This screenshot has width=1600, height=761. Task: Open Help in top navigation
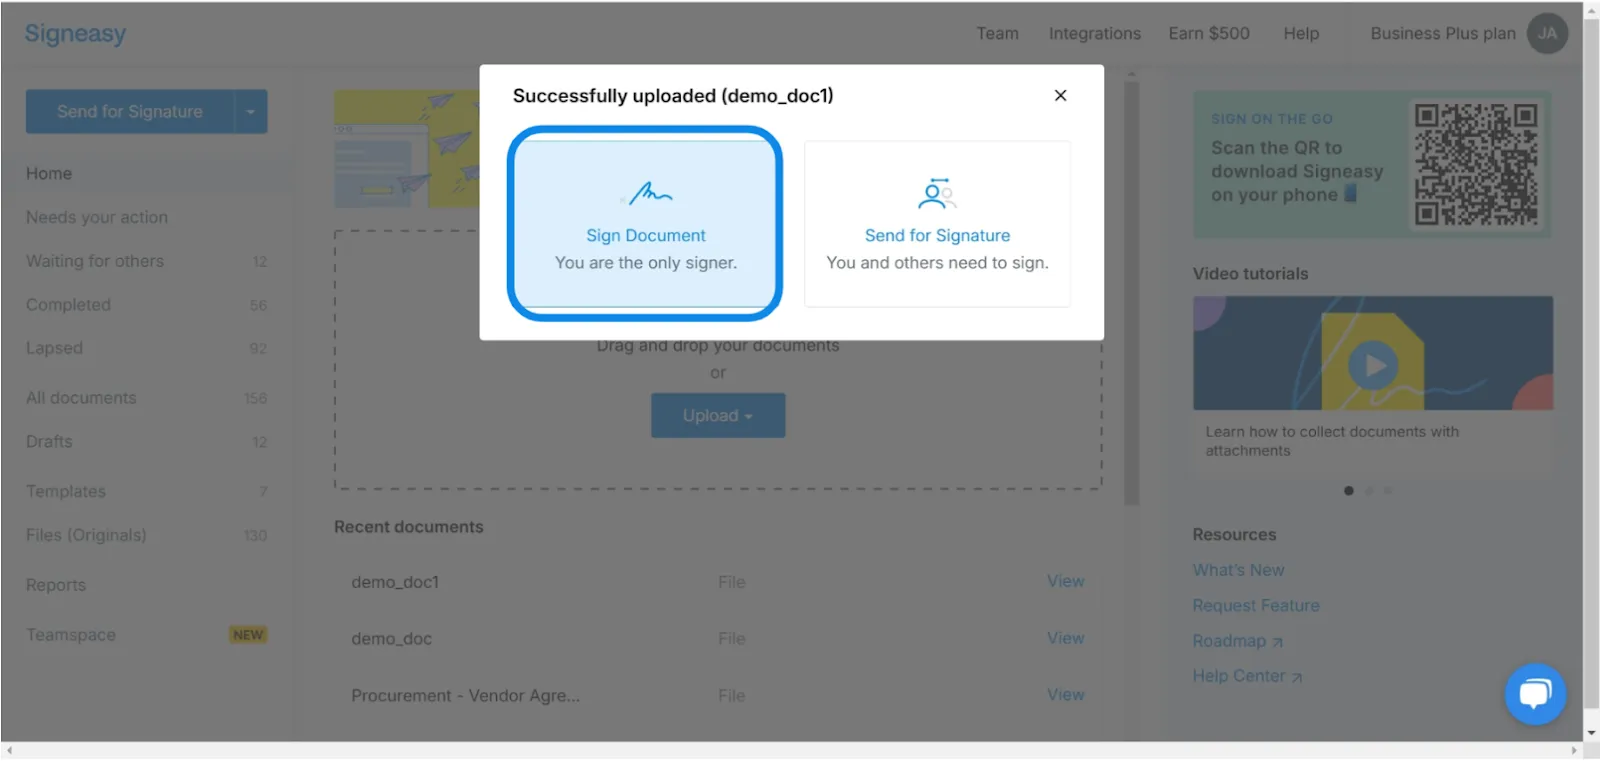click(1301, 33)
